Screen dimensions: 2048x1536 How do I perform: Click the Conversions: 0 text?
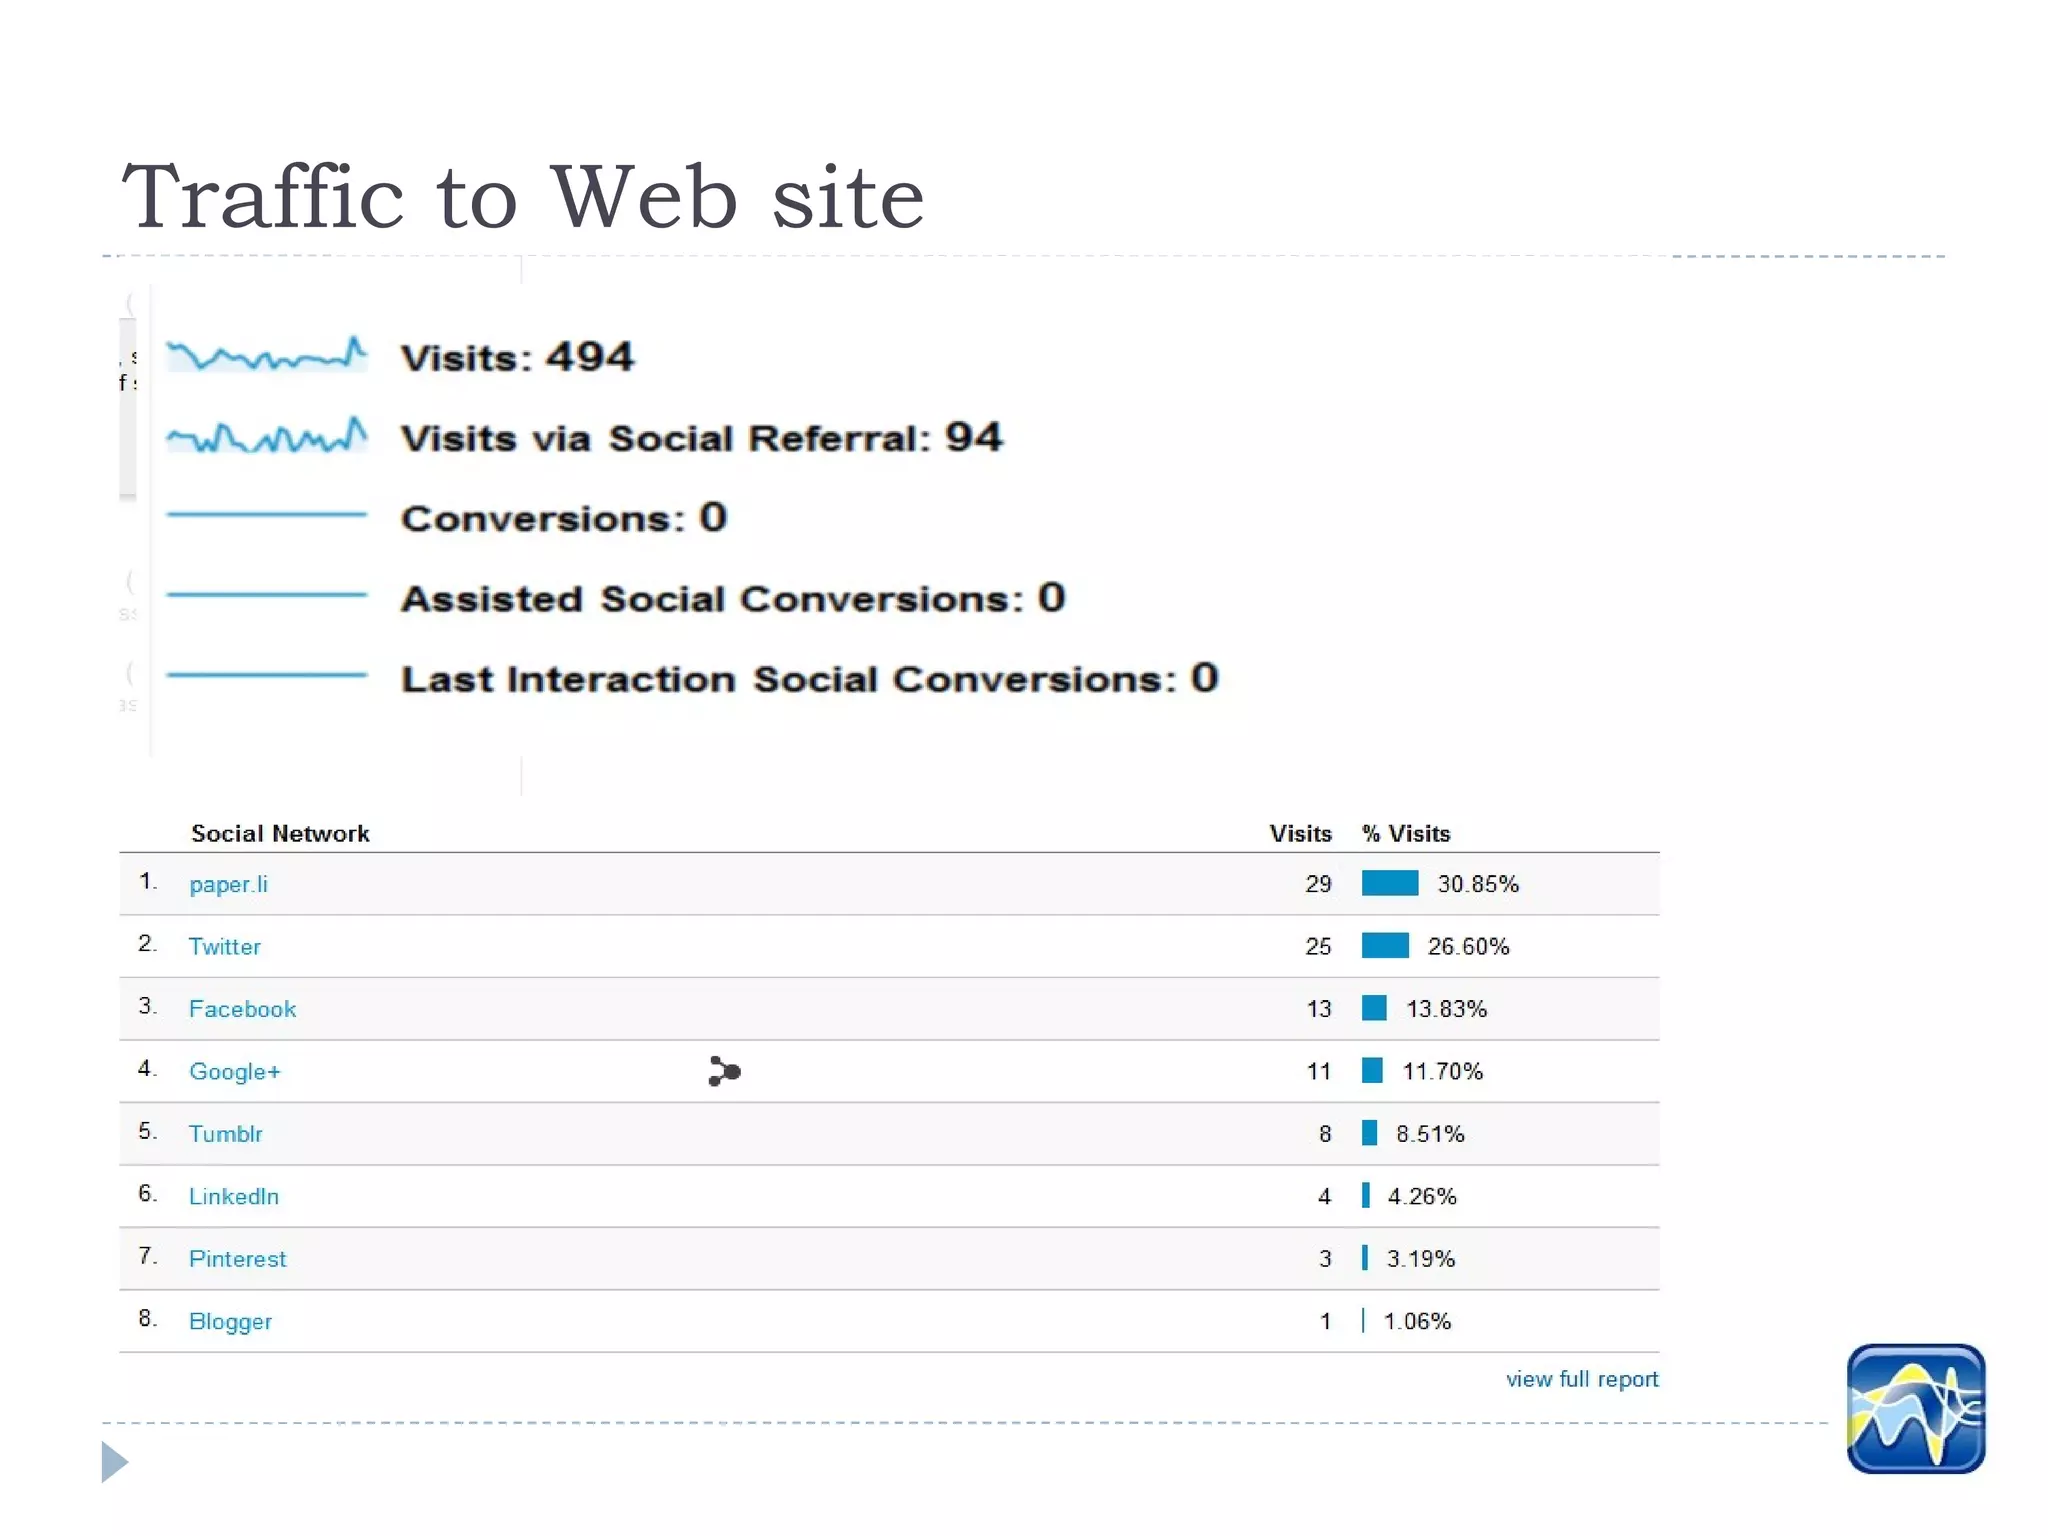(x=564, y=518)
